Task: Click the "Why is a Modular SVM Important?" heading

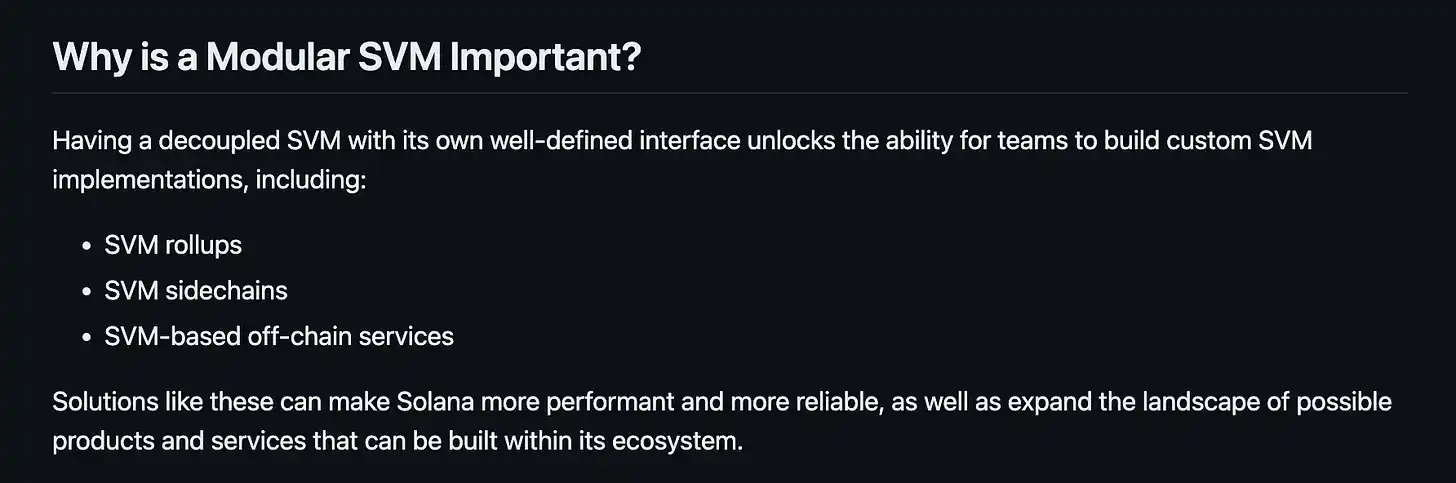Action: (x=346, y=57)
